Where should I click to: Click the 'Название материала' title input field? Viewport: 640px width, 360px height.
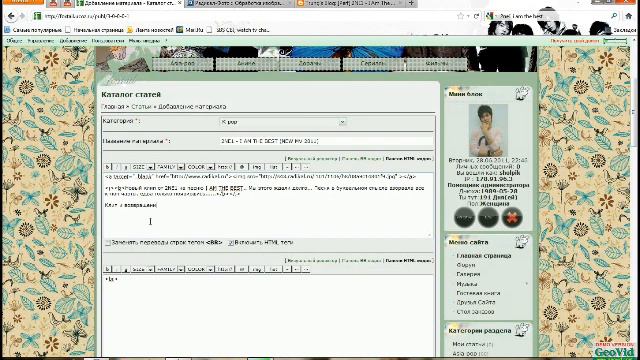coord(326,141)
